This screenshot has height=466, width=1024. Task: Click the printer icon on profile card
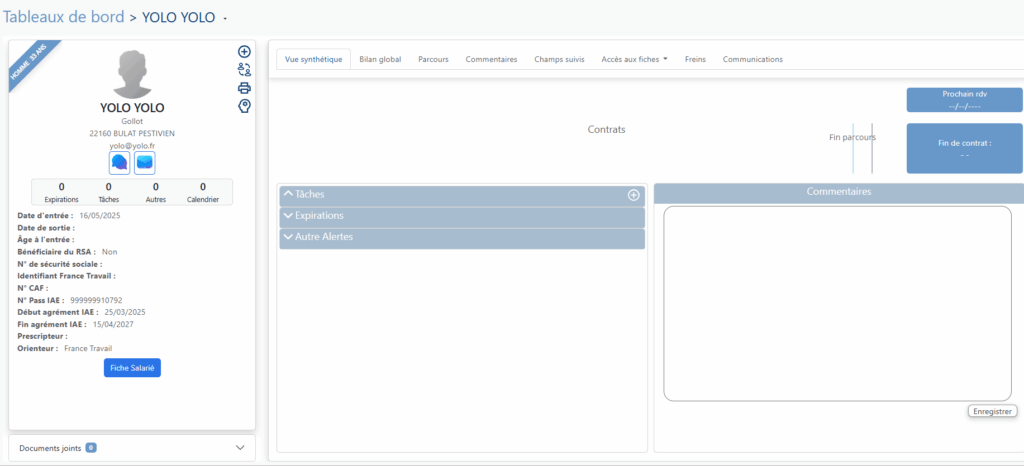[x=244, y=87]
